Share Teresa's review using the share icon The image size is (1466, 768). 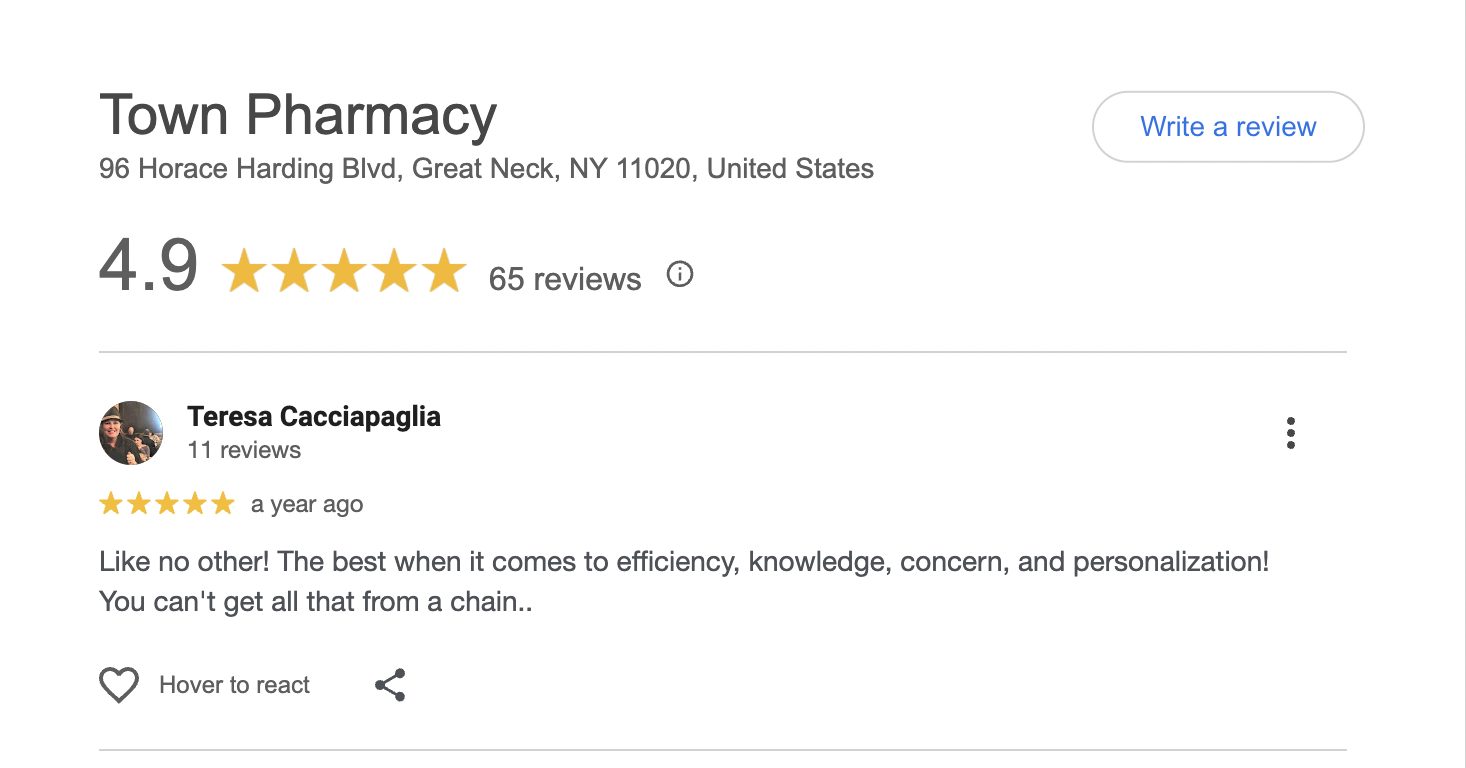tap(390, 685)
